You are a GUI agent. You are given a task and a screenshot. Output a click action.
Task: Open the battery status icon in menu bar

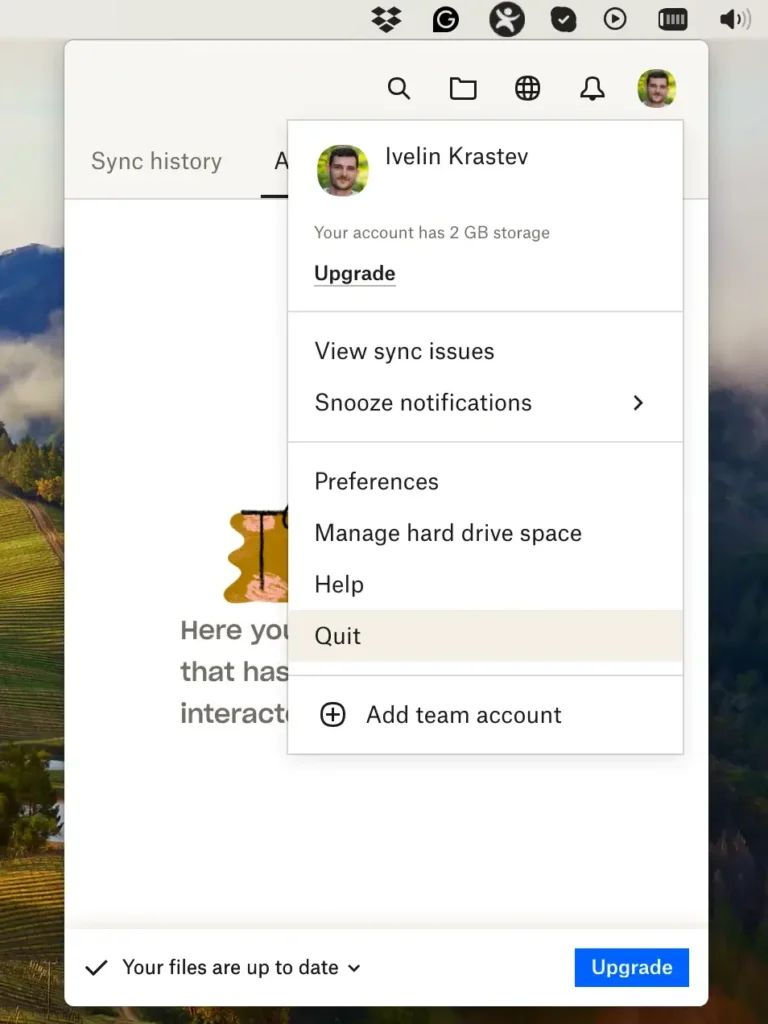coord(673,19)
